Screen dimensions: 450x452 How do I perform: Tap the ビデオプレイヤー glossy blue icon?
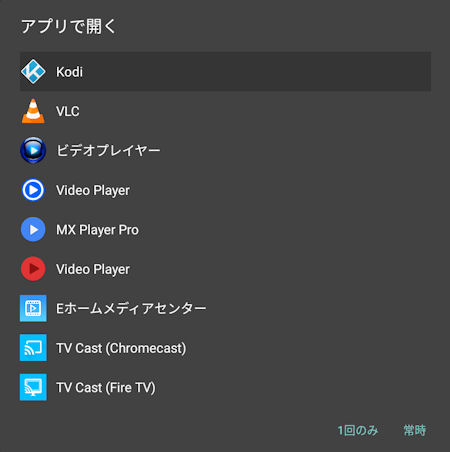[x=33, y=150]
